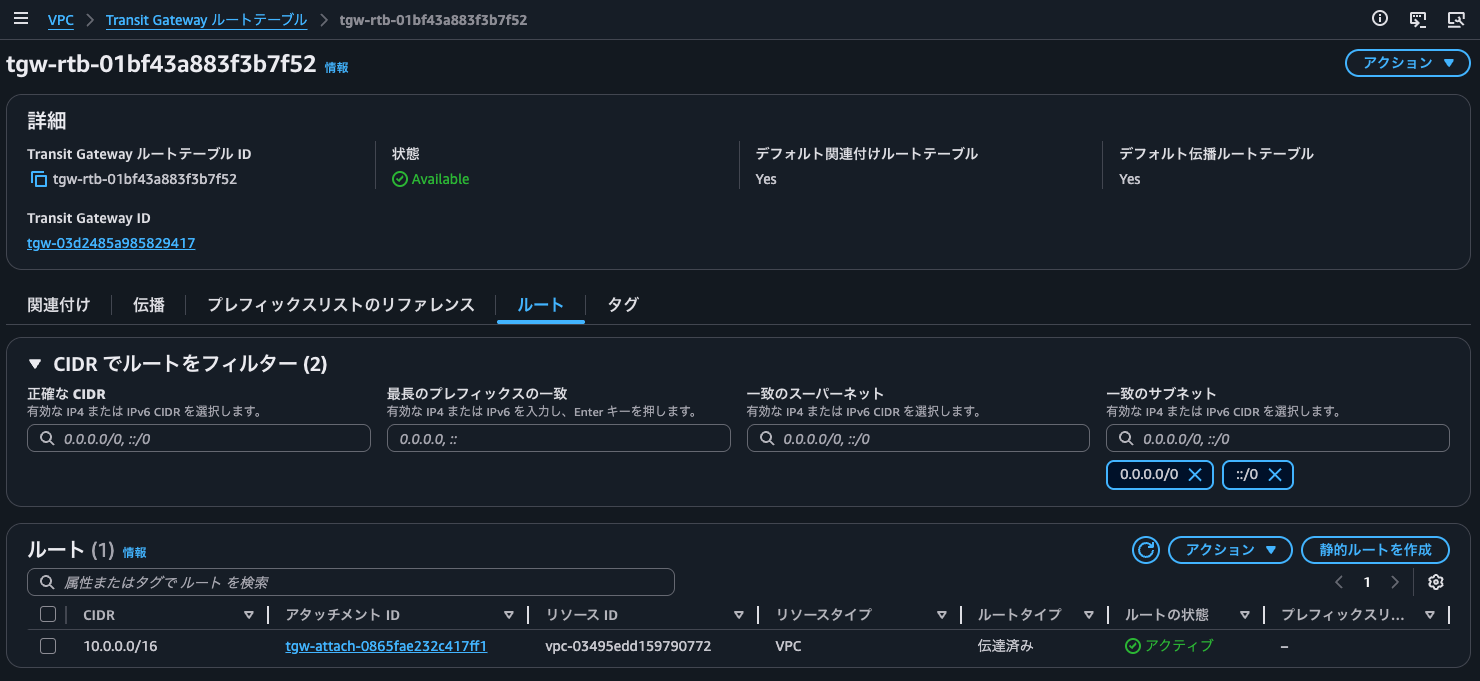Open the page-level アクション dropdown
The height and width of the screenshot is (681, 1480).
tap(1406, 62)
